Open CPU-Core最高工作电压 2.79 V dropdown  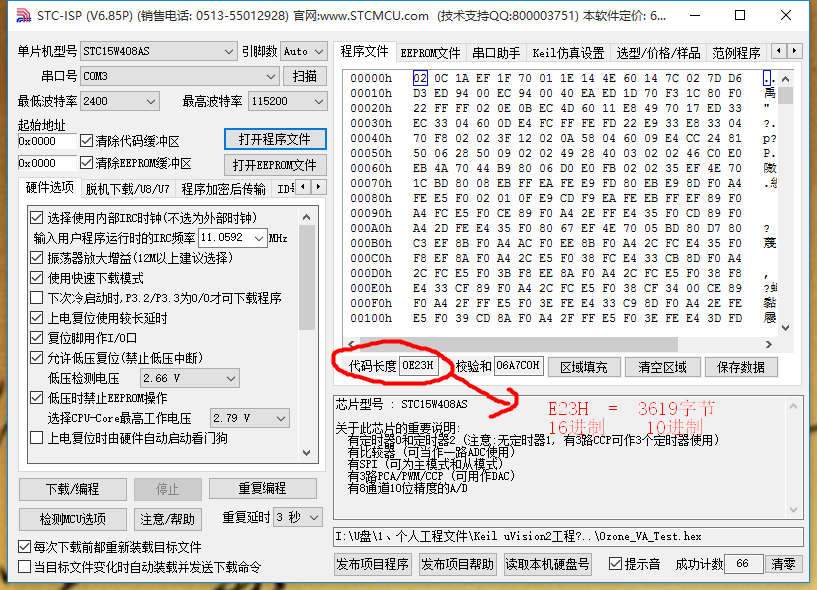tap(250, 418)
